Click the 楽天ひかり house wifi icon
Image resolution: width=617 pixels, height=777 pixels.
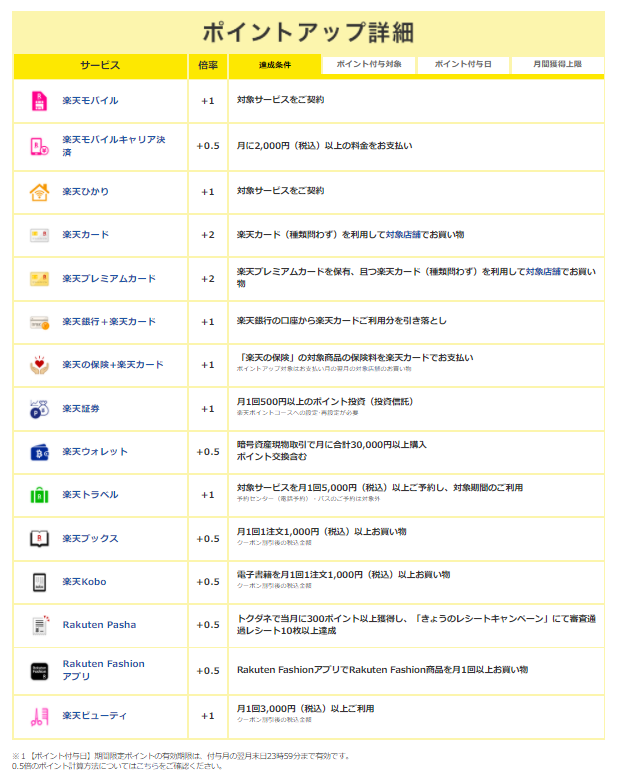click(39, 192)
